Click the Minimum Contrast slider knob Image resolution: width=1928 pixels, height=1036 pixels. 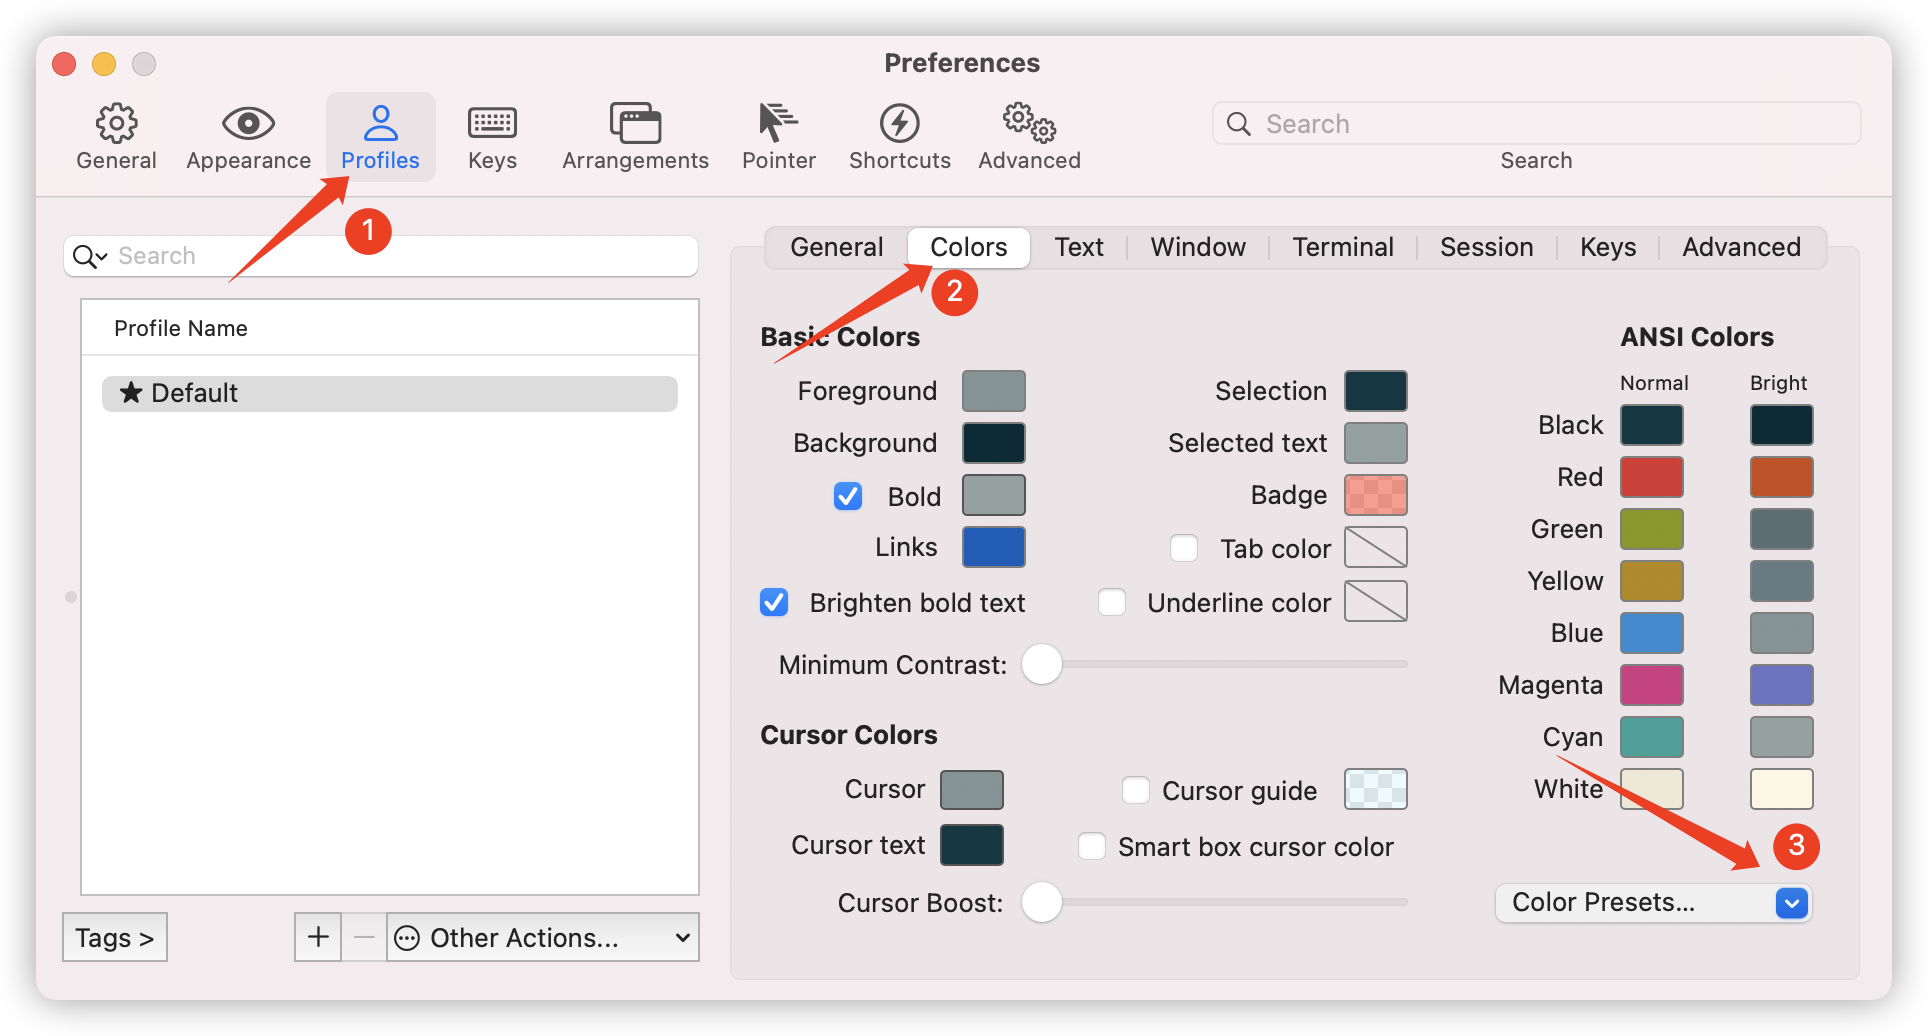coord(1042,664)
